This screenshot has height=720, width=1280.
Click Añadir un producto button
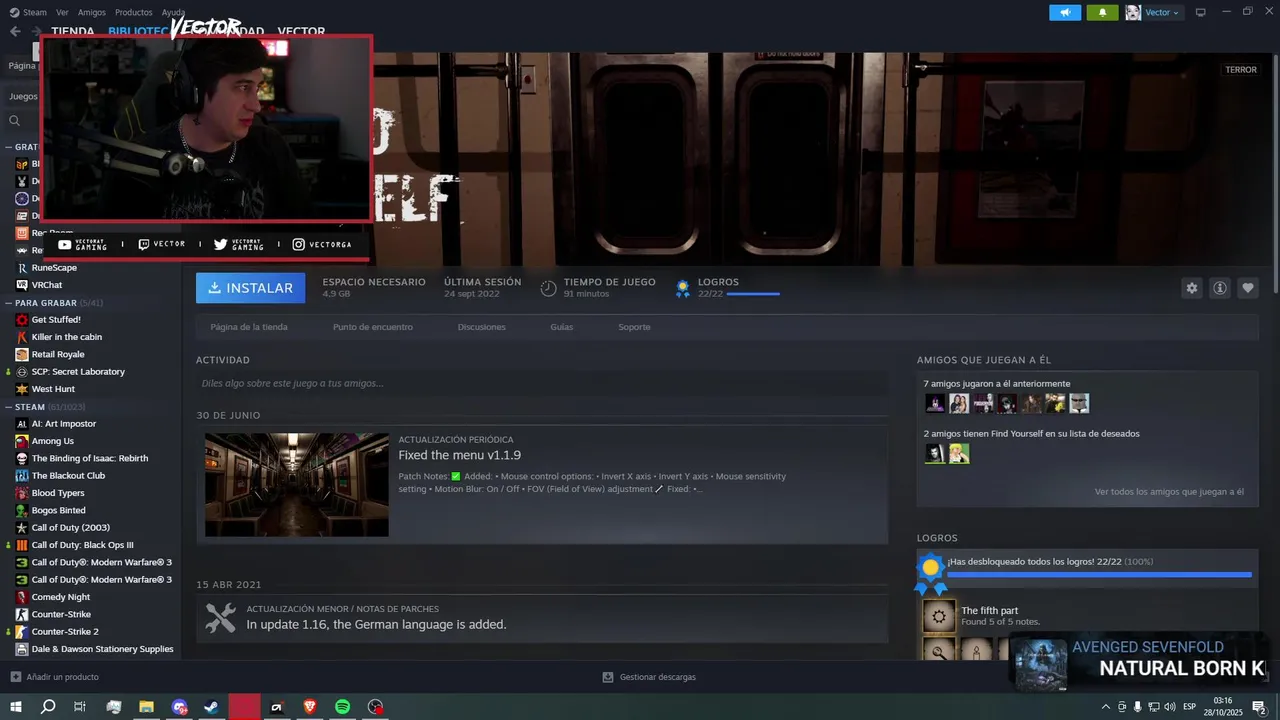point(55,677)
